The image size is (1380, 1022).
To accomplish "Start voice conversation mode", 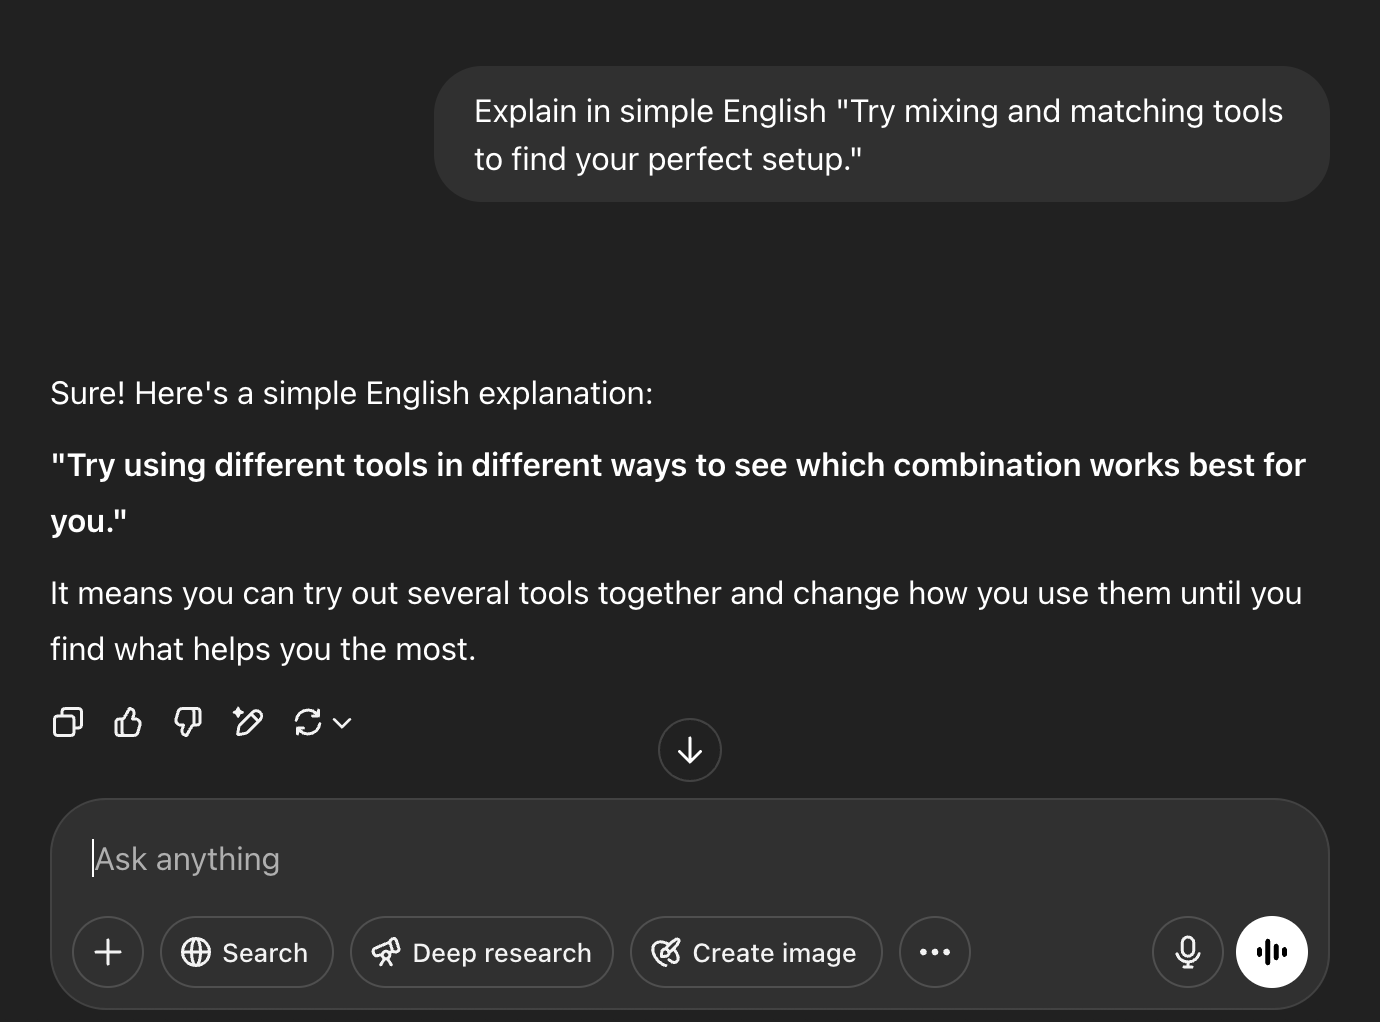I will [x=1271, y=952].
